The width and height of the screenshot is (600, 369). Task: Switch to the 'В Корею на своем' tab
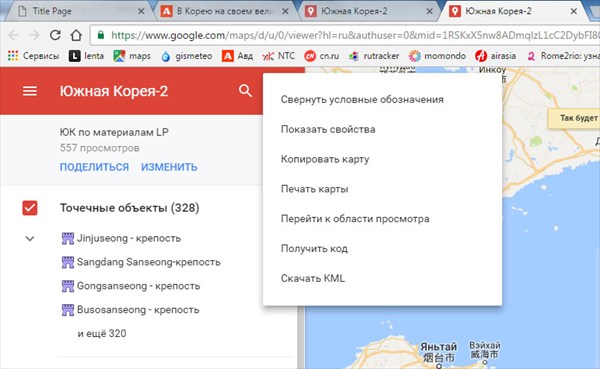coord(226,11)
